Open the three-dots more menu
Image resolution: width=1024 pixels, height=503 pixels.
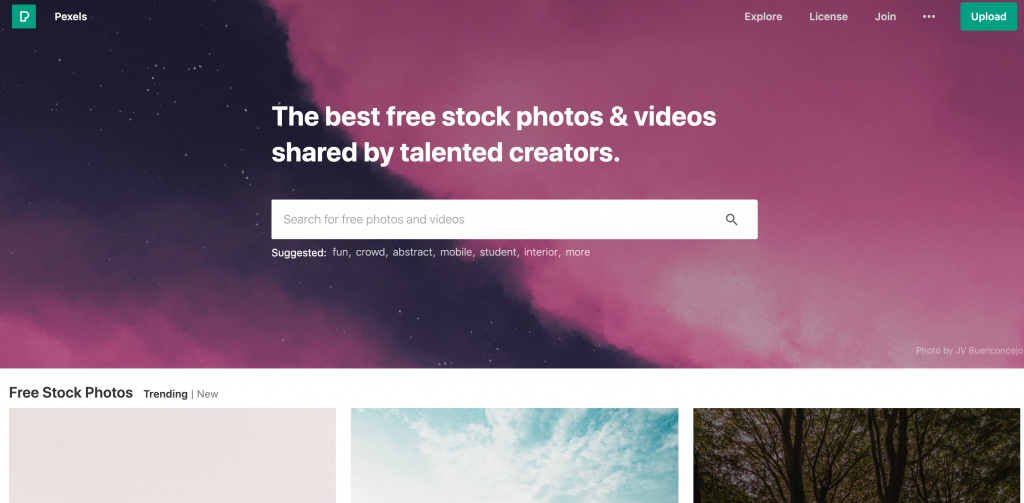[929, 16]
